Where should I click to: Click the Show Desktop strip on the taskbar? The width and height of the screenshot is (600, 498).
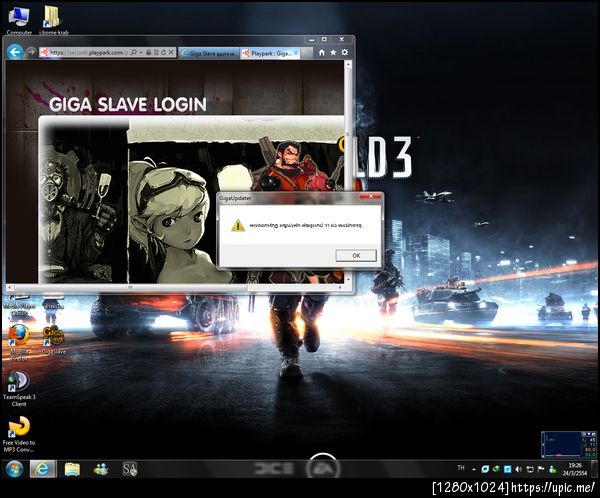(594, 469)
